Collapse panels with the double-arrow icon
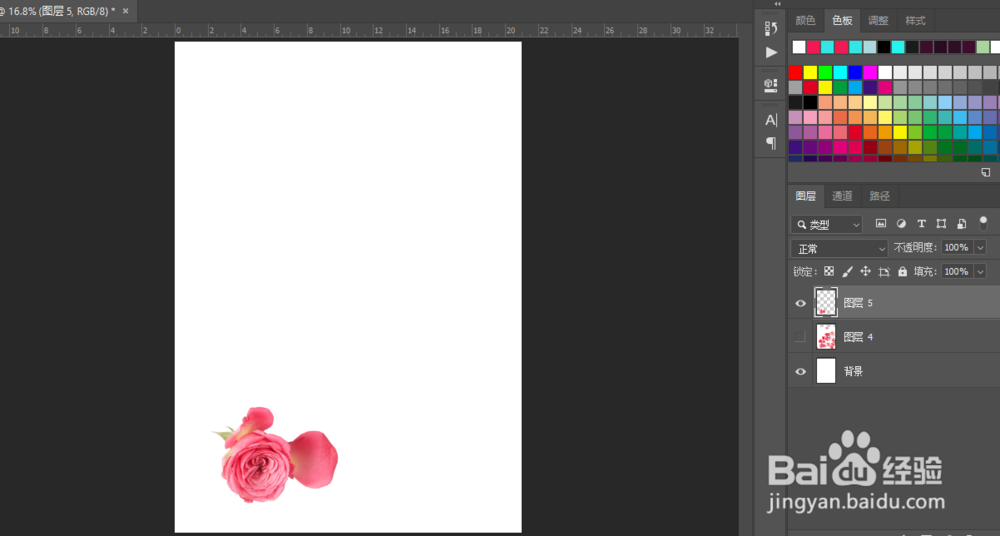1000x536 pixels. click(777, 4)
